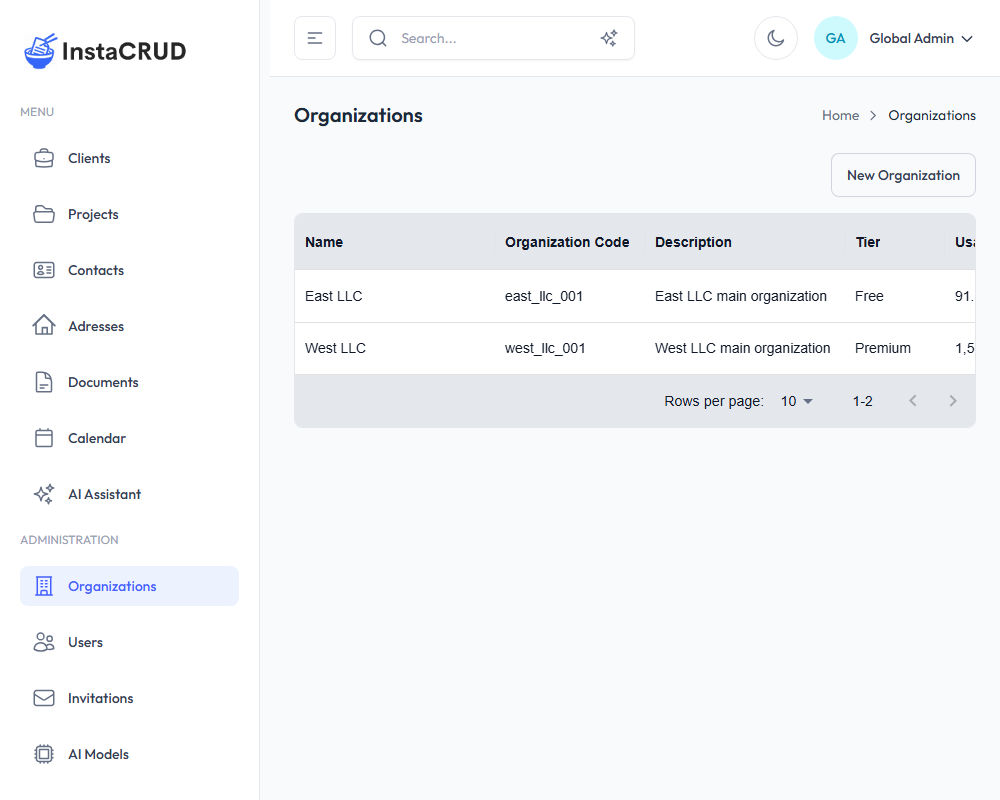1000x800 pixels.
Task: Click the Contacts sidebar icon
Action: pos(44,269)
